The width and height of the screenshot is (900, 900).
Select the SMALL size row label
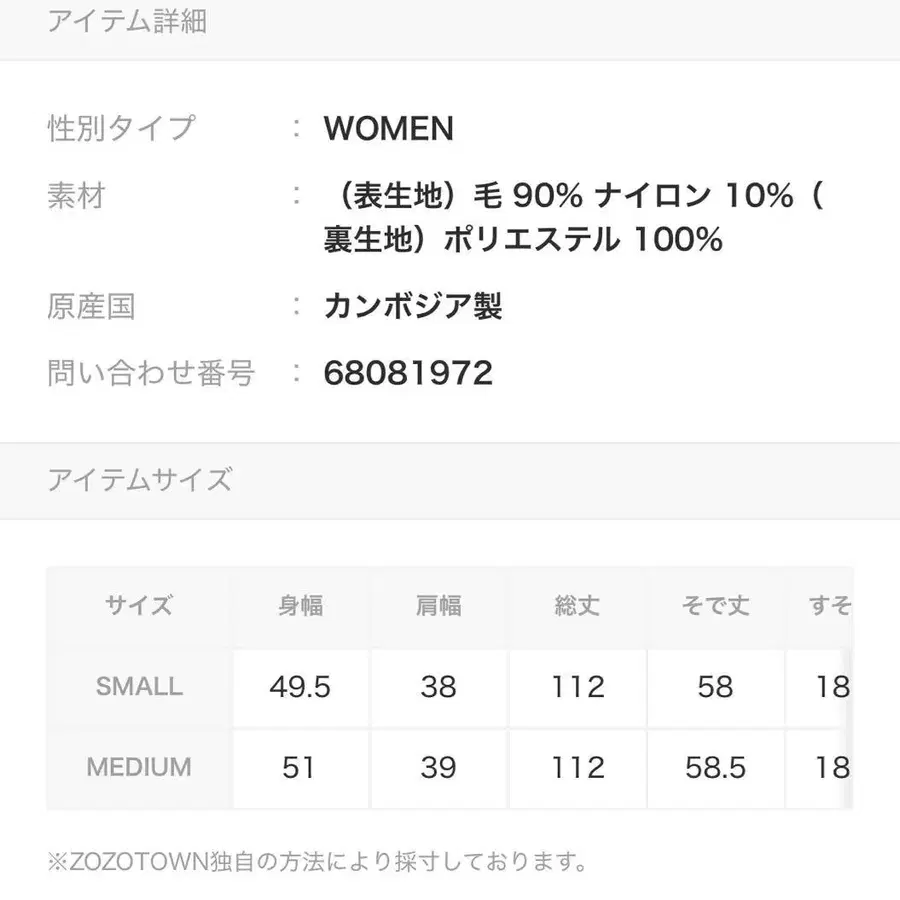[139, 687]
